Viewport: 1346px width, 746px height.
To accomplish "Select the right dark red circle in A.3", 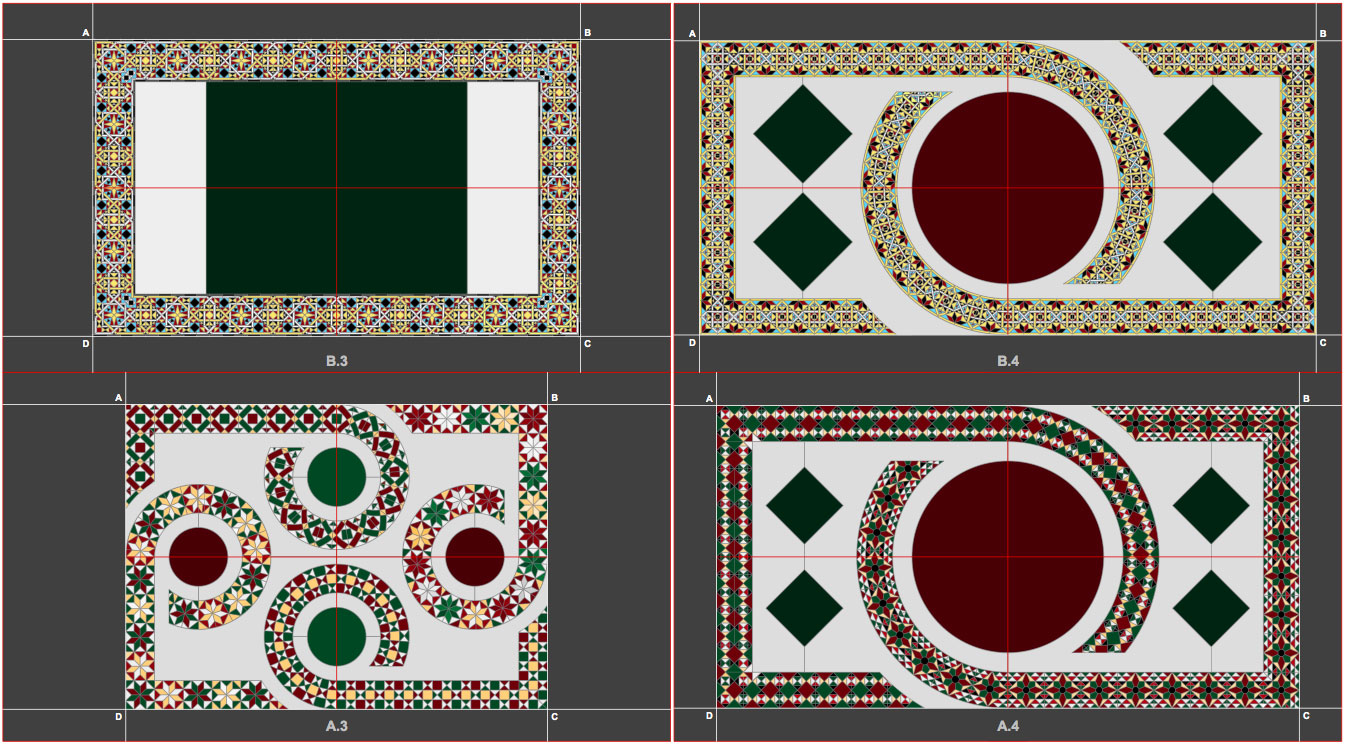I will coord(475,557).
